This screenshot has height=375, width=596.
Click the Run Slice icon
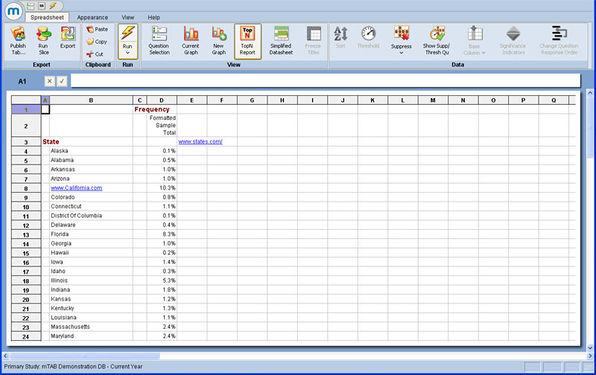pos(44,35)
